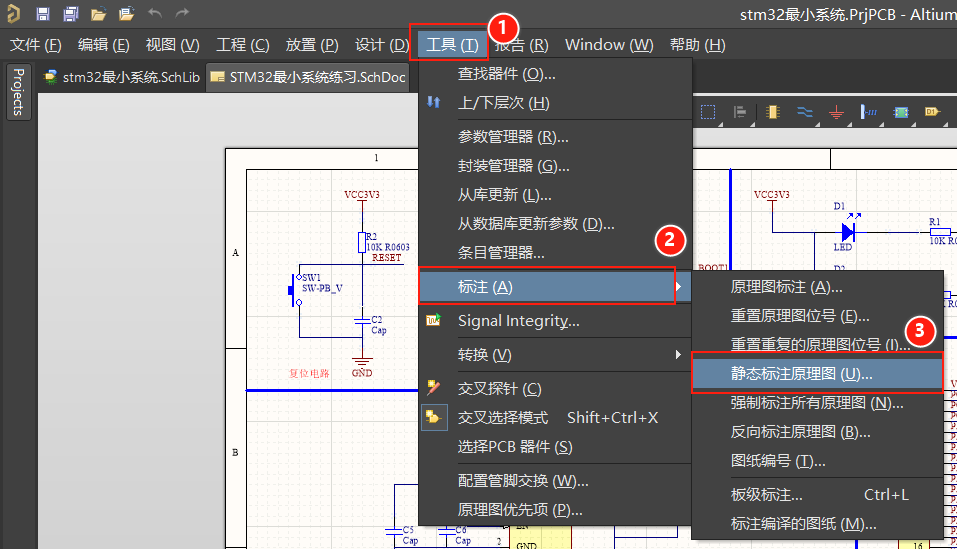Expand the 转换 (V) submenu
The image size is (957, 549).
point(555,354)
